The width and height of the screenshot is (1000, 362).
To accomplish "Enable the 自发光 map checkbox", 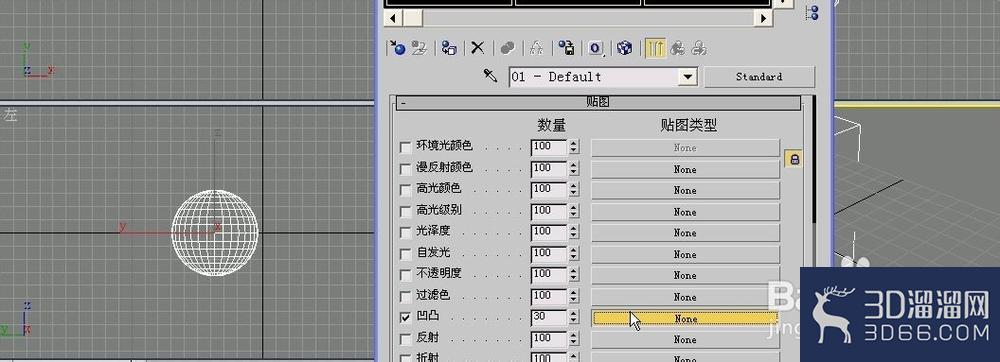I will click(405, 254).
